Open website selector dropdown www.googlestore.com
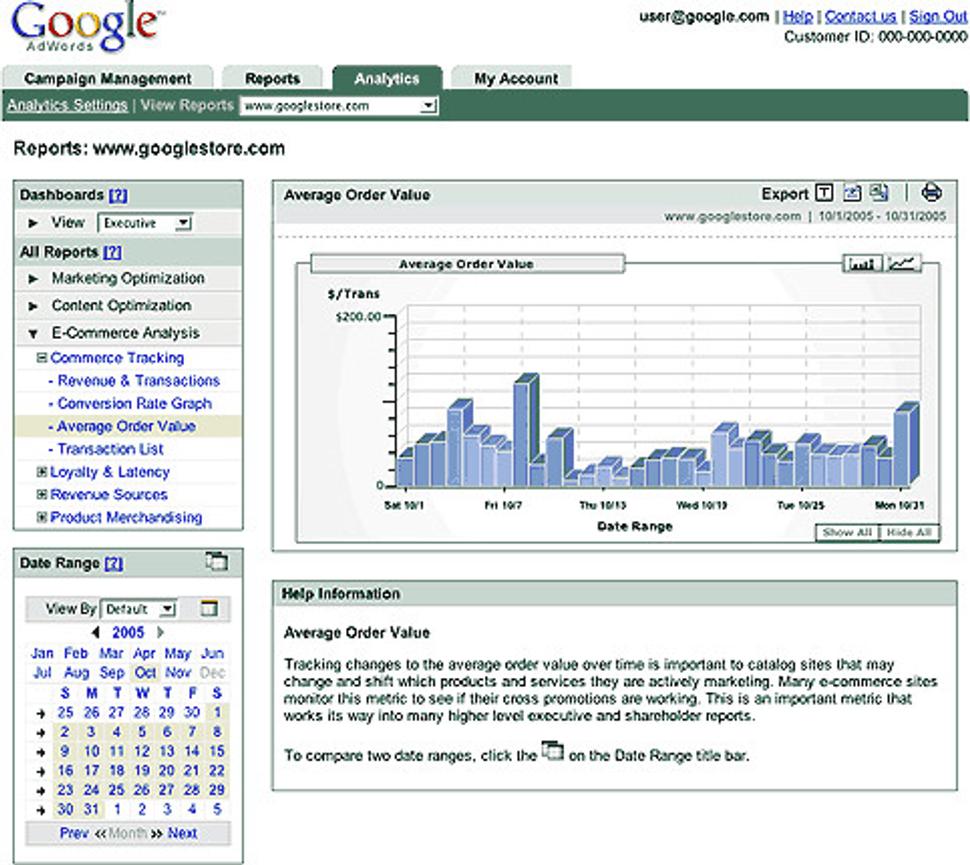Viewport: 970px width, 865px height. 339,106
